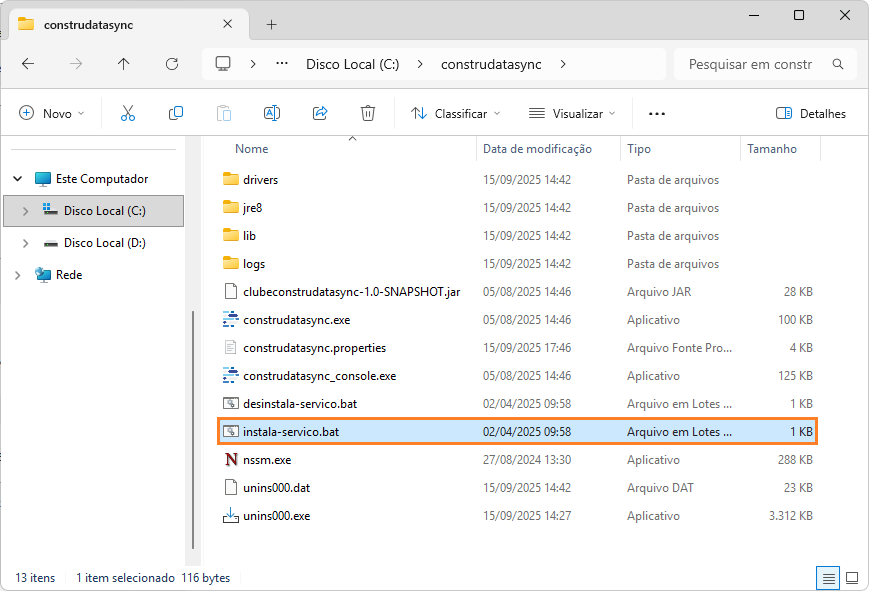Switch to details list view in status bar
Screen dimensions: 869x591
tap(829, 579)
